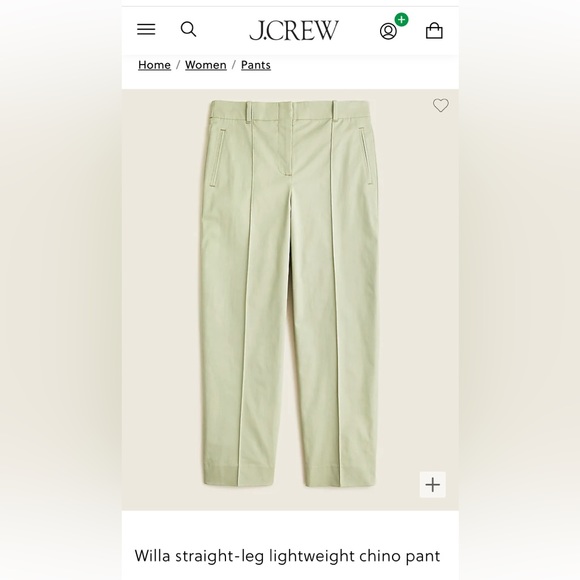Screen dimensions: 580x580
Task: Click the left pocket of the pants
Action: [218, 157]
